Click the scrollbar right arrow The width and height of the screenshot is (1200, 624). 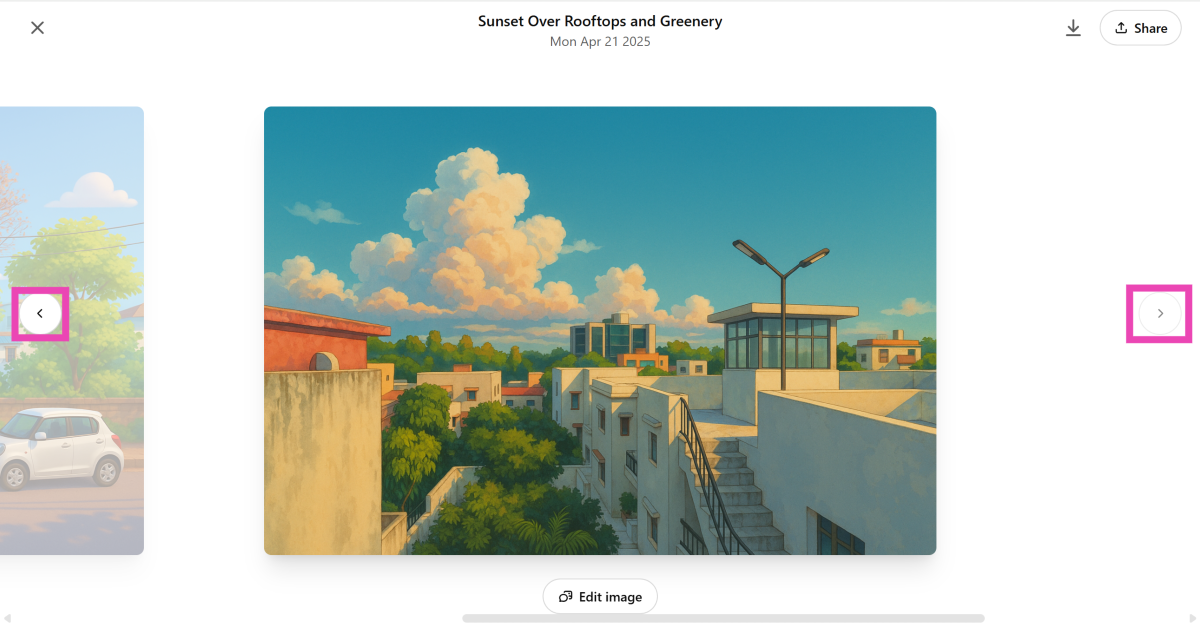(1193, 618)
